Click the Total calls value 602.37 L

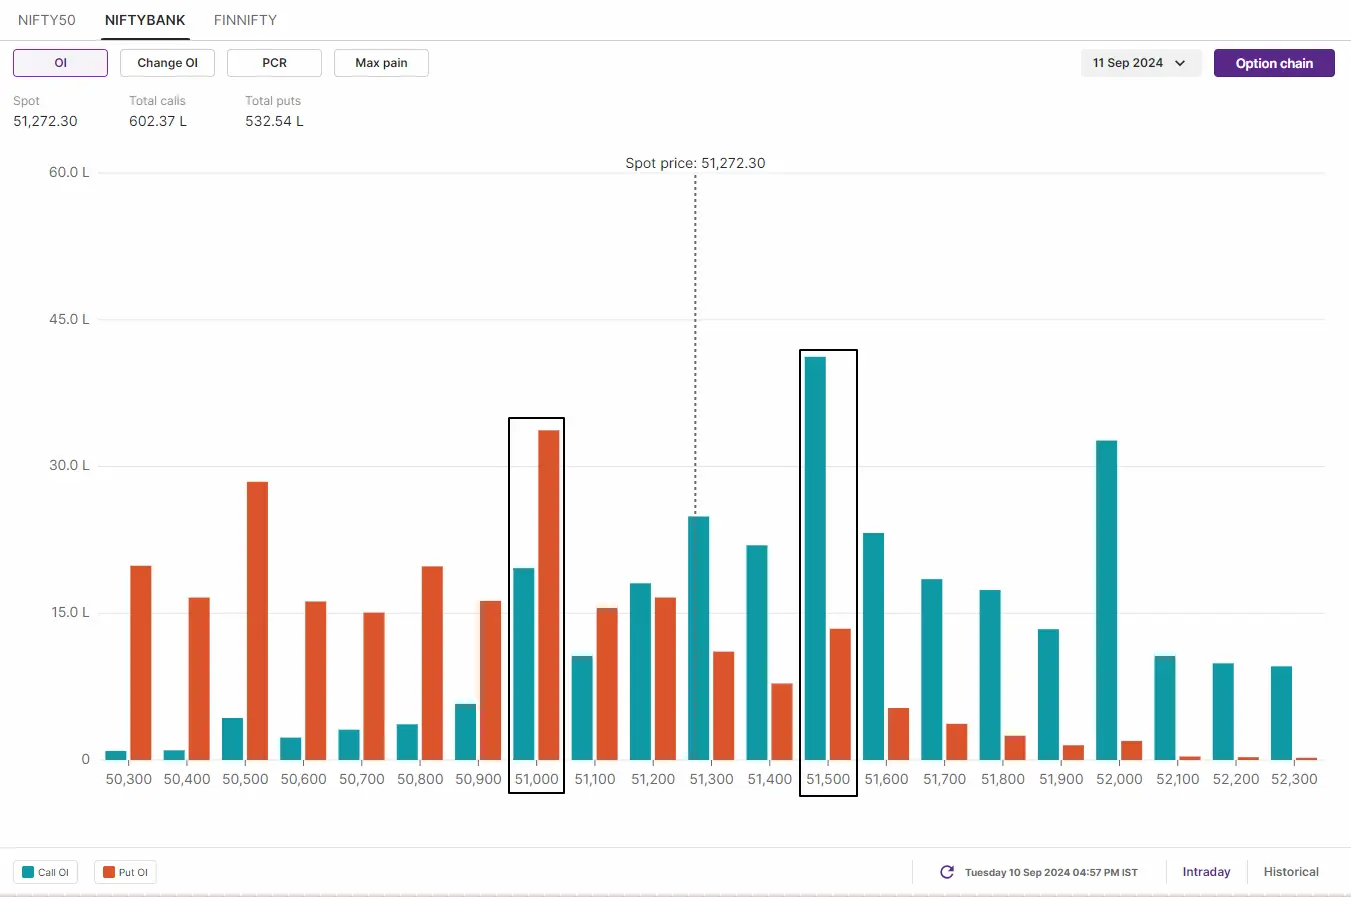(x=158, y=121)
